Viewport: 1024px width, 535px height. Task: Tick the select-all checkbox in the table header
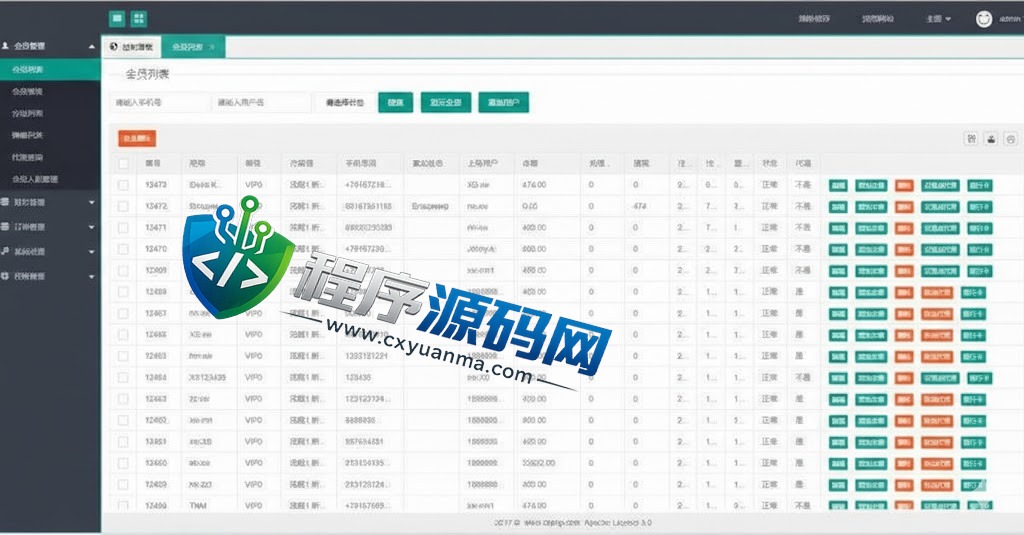(123, 163)
